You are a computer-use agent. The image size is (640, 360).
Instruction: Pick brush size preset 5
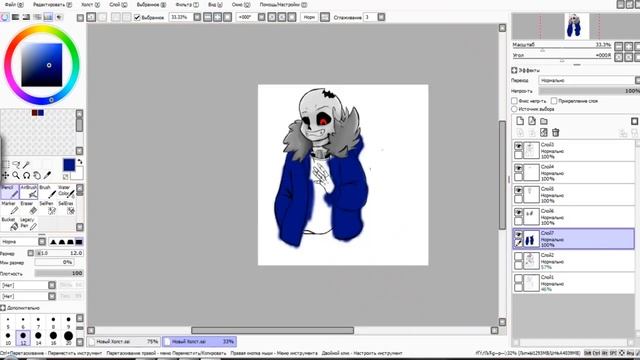click(x=8, y=322)
